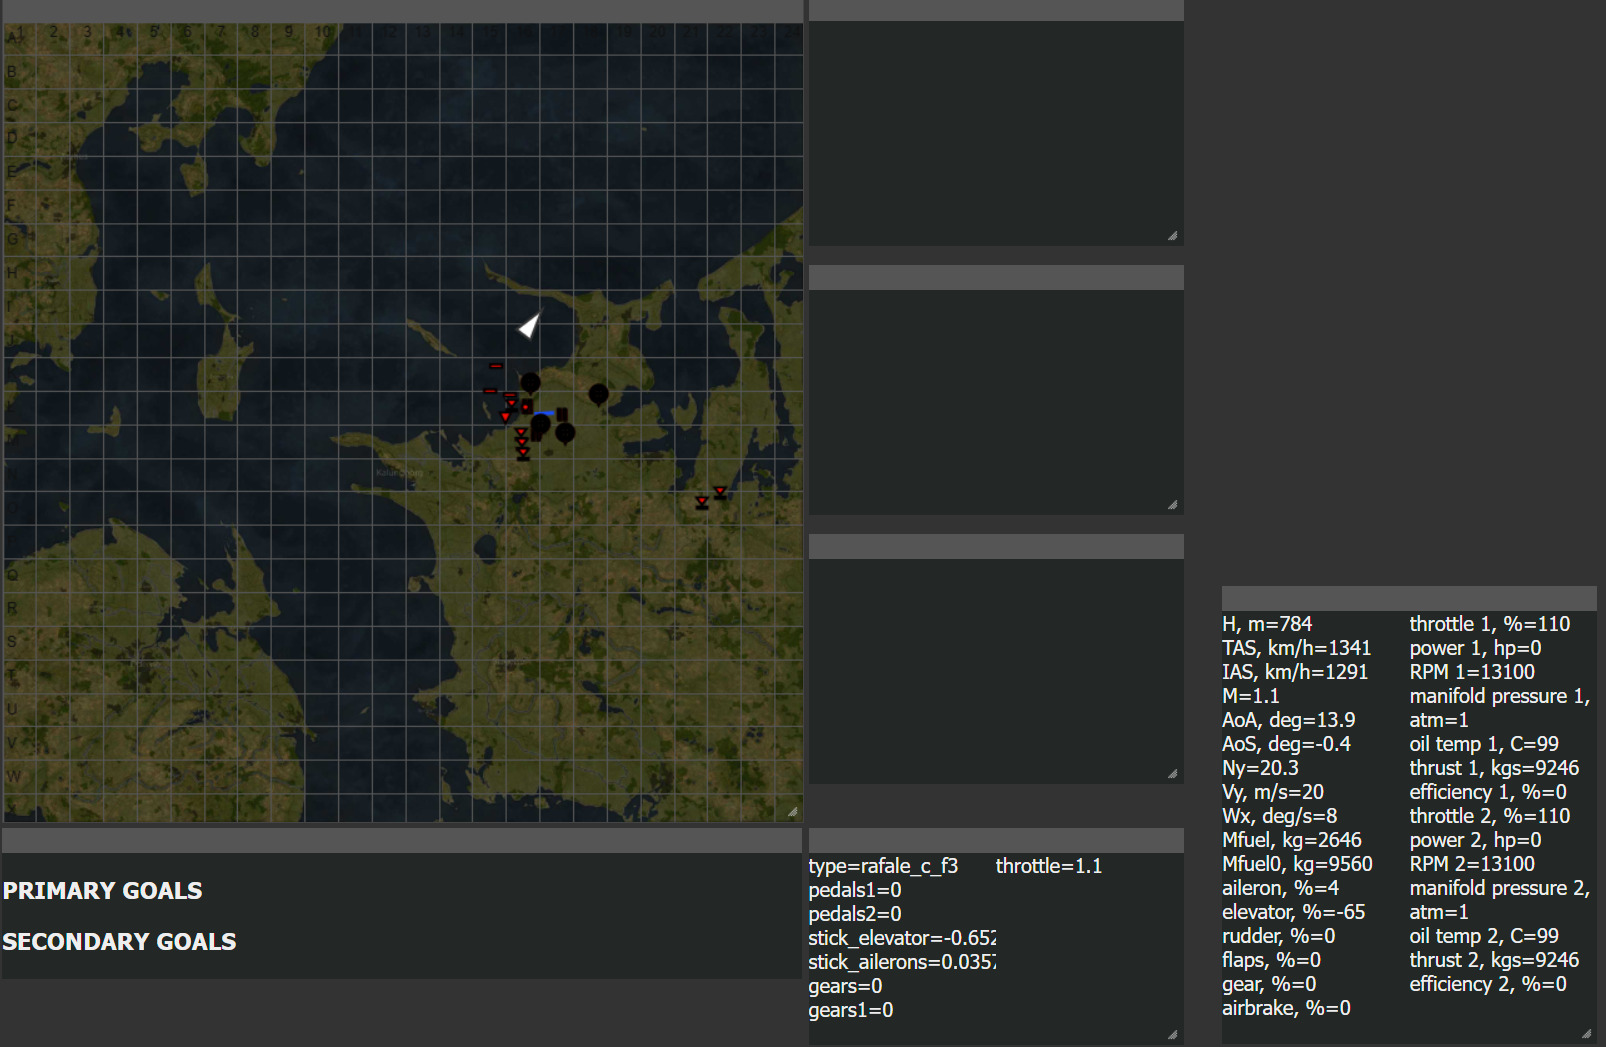This screenshot has height=1047, width=1606.
Task: Click the easternmost black round map marker
Action: pyautogui.click(x=598, y=394)
